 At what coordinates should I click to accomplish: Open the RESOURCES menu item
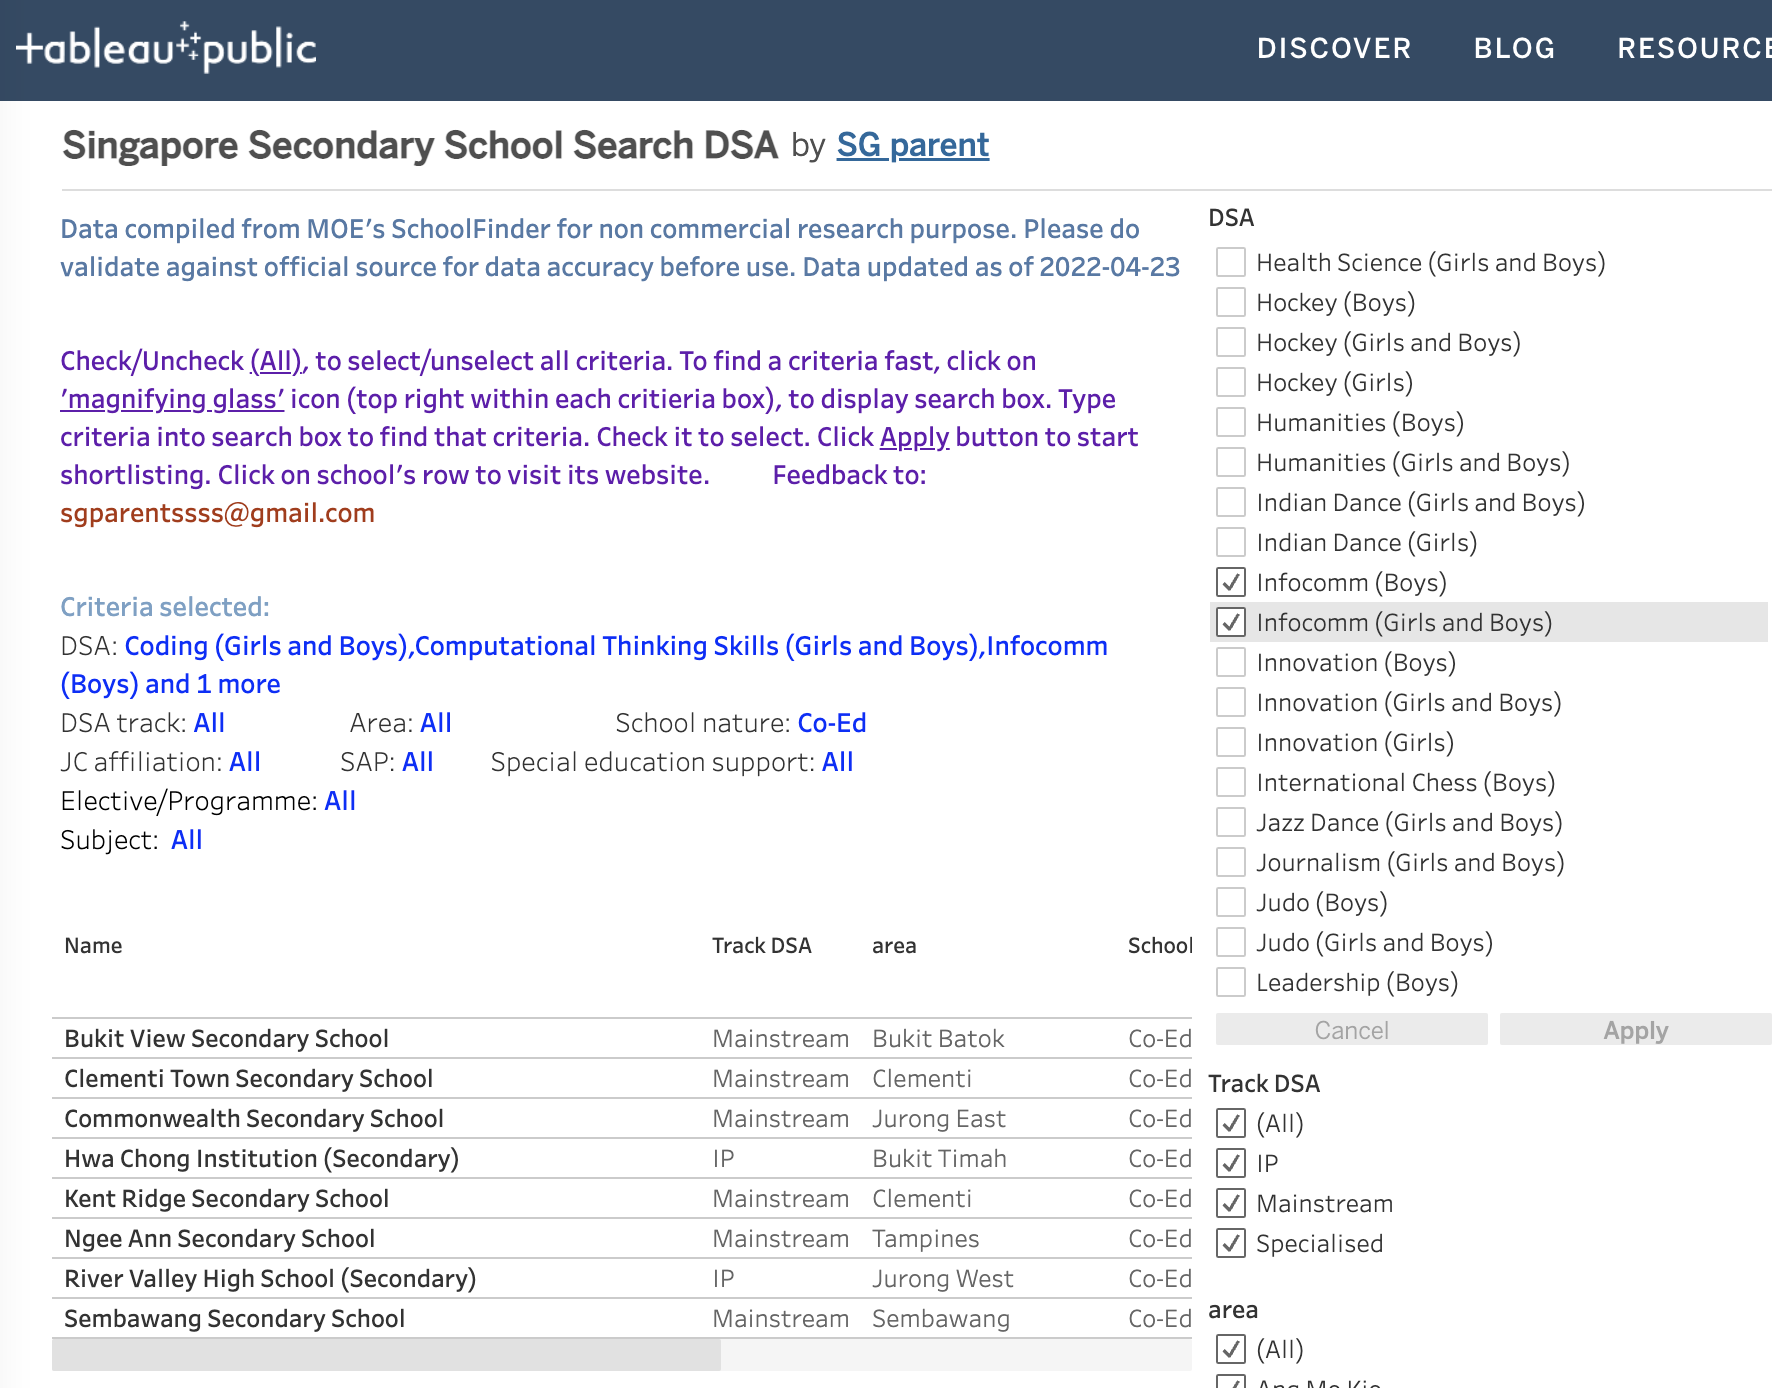pos(1694,48)
